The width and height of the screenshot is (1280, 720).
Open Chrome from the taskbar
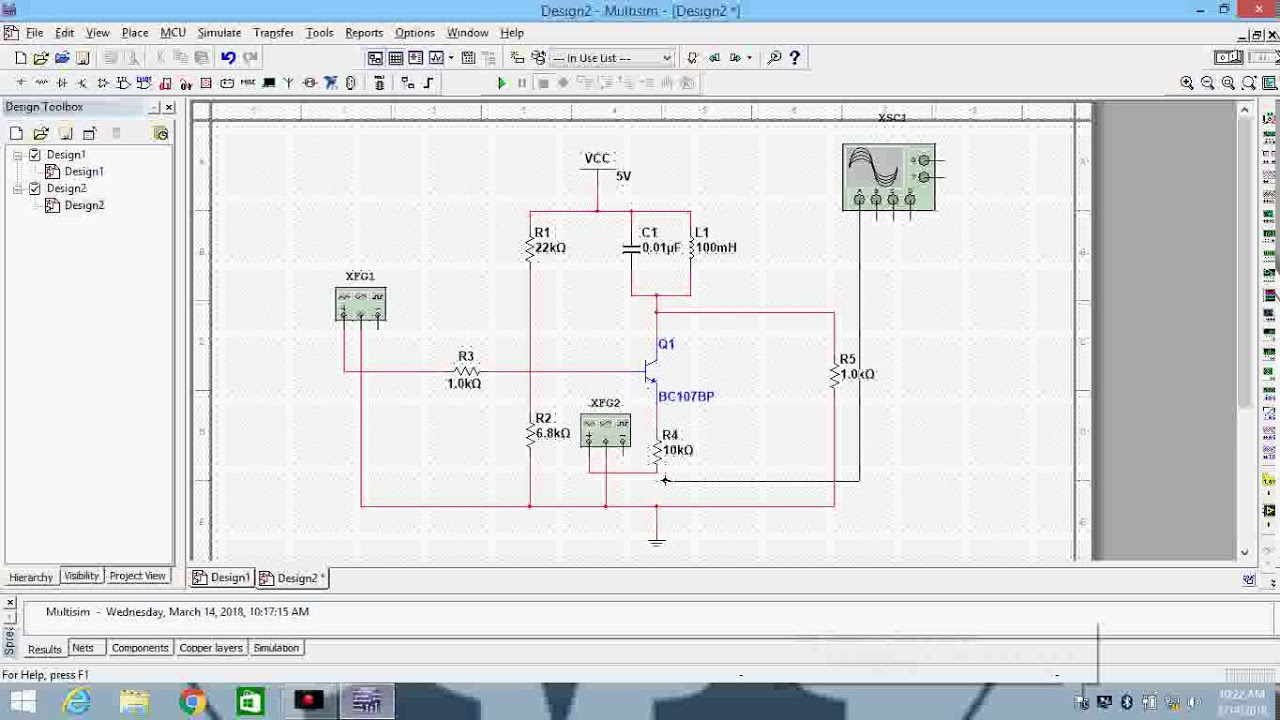click(192, 701)
